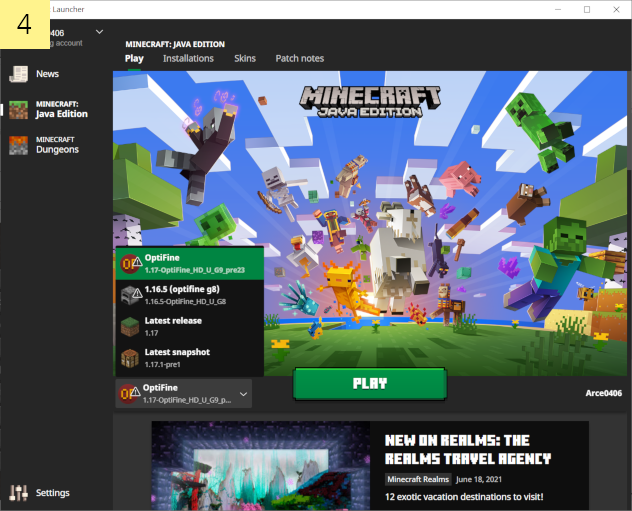This screenshot has width=632, height=511.
Task: Launch the game with the PLAY button
Action: pyautogui.click(x=370, y=384)
